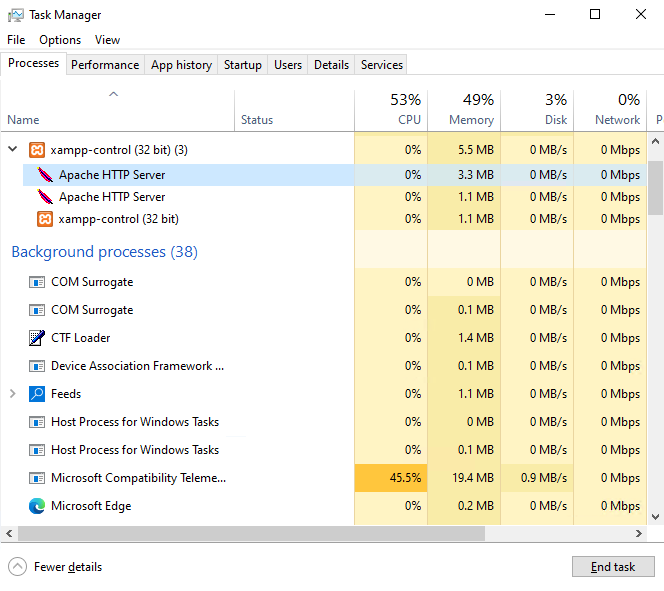Click the Microsoft Compatibility Telemetry icon
The image size is (664, 591).
[37, 478]
